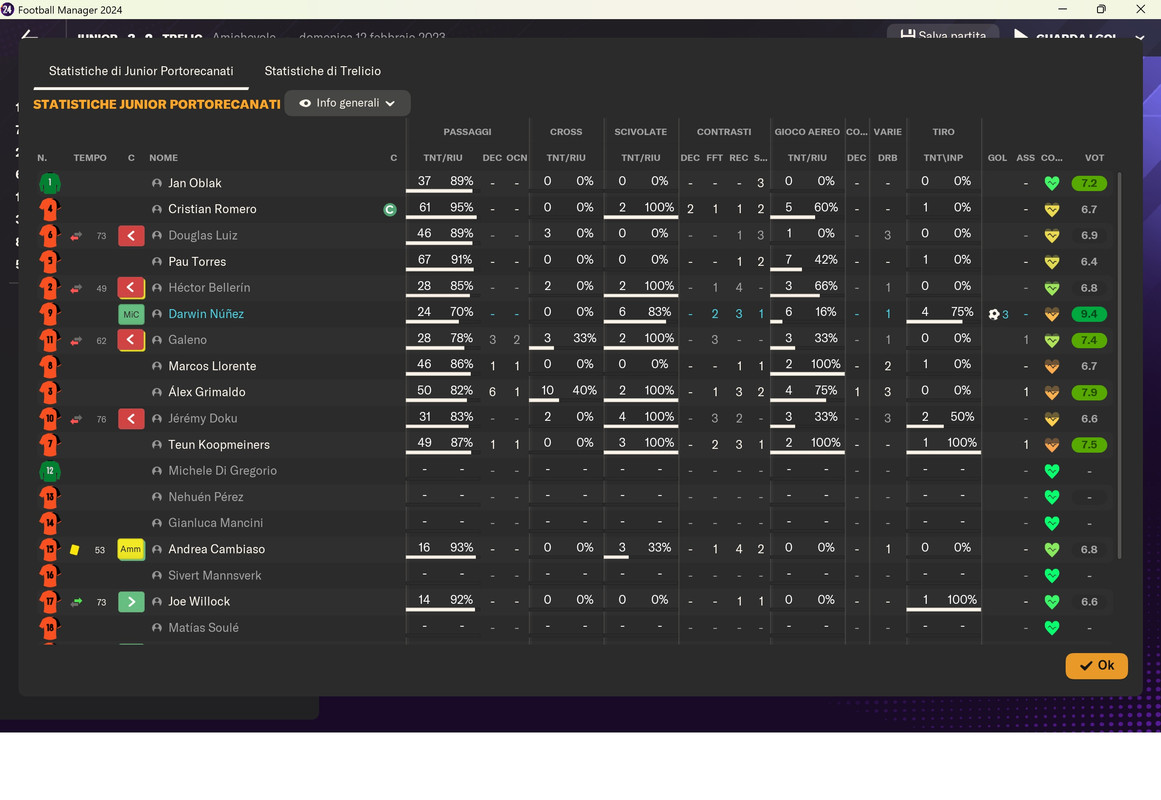Switch to Statistiche di Trelicio tab
Viewport: 1161px width, 800px height.
(x=322, y=71)
